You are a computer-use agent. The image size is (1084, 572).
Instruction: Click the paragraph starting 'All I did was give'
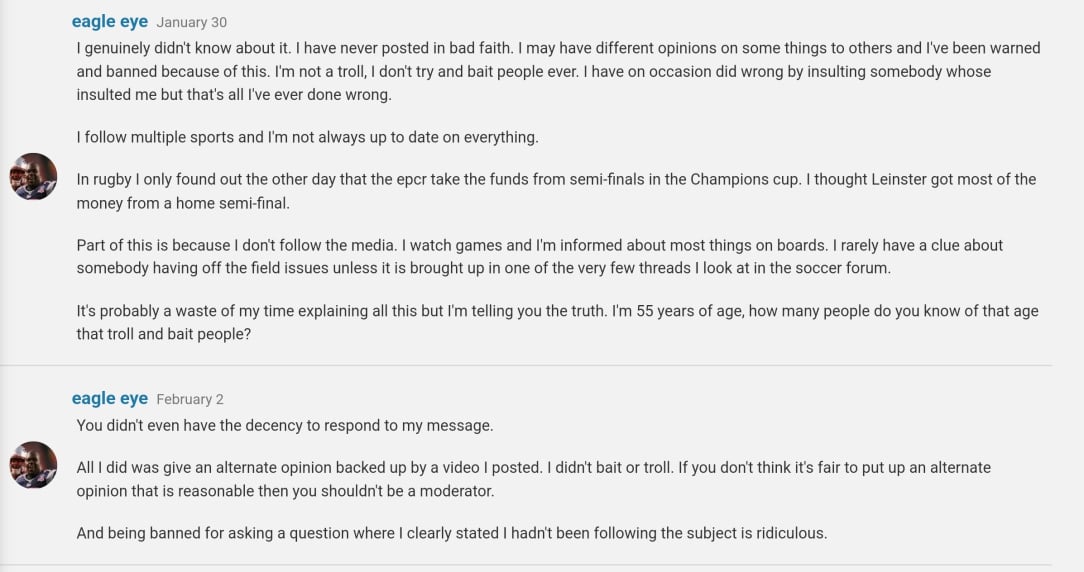point(534,479)
